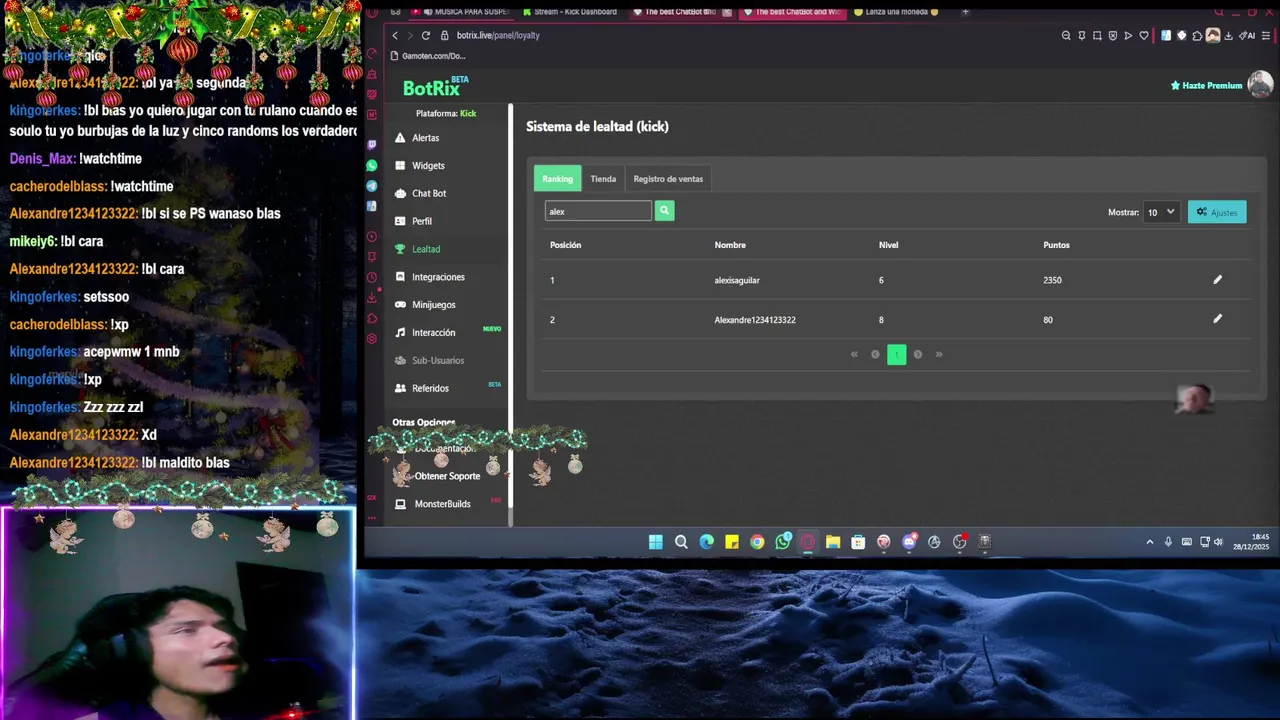Open File Explorer from the taskbar
Screen dimensions: 1280x720
(x=832, y=542)
